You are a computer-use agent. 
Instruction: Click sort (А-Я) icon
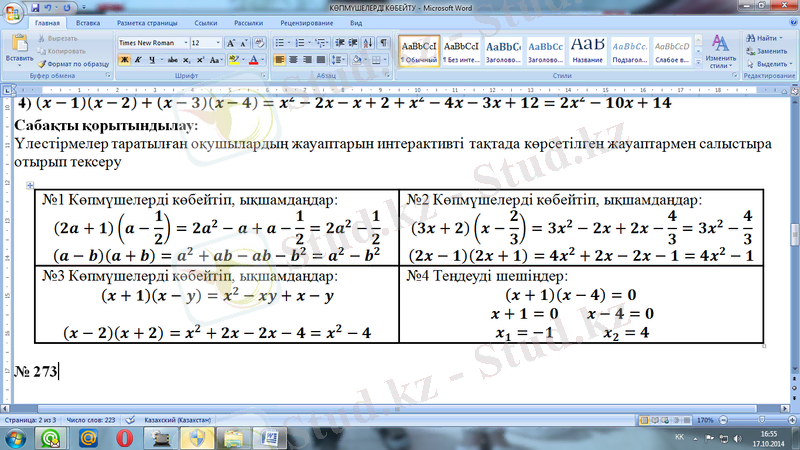pos(369,44)
